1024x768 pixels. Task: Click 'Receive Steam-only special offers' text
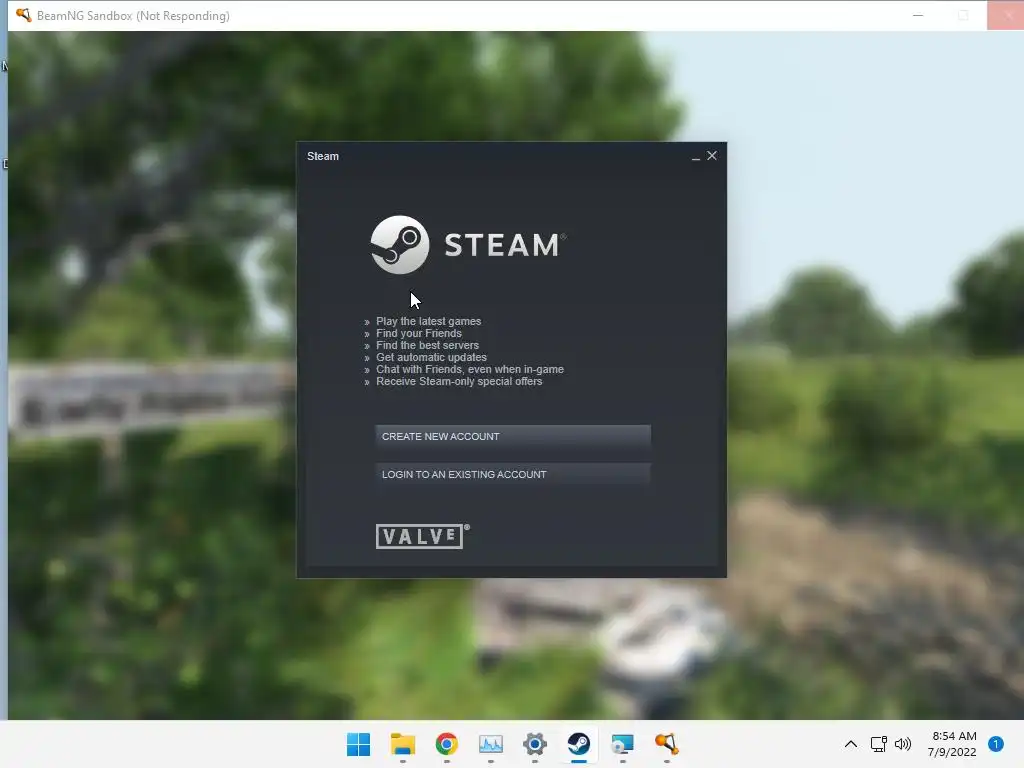tap(459, 381)
